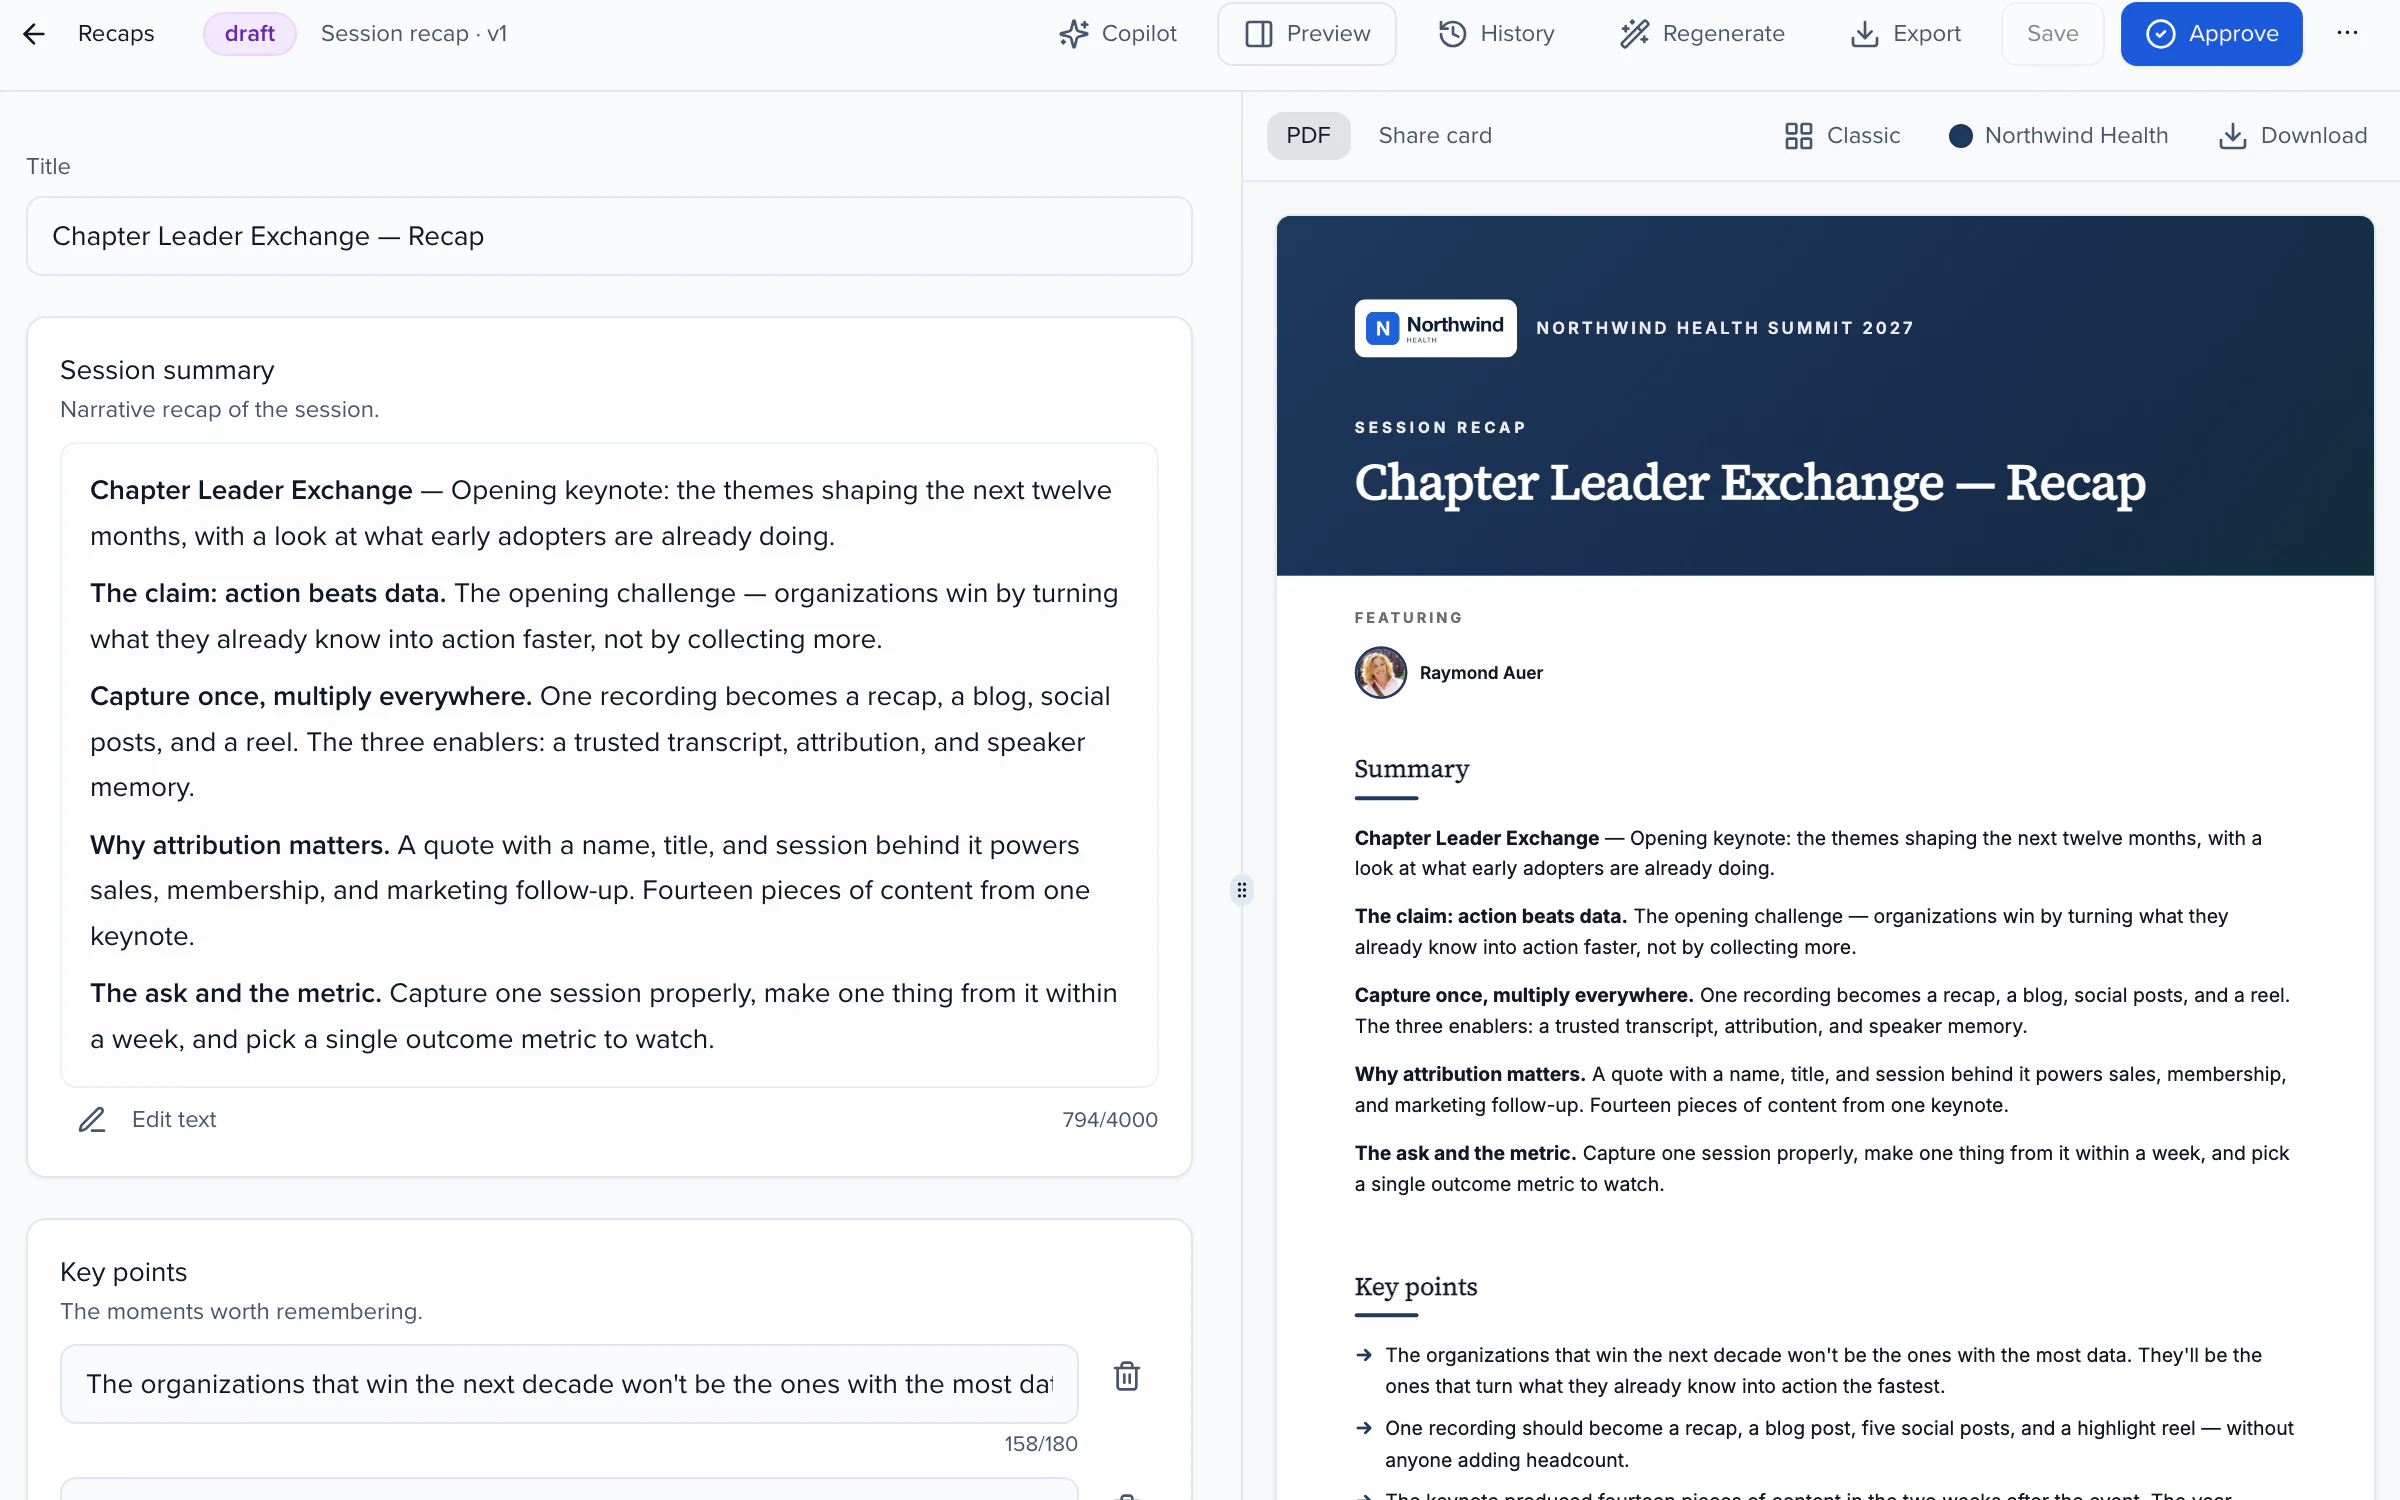The height and width of the screenshot is (1500, 2400).
Task: Open the Classic layout template picker
Action: 1842,135
